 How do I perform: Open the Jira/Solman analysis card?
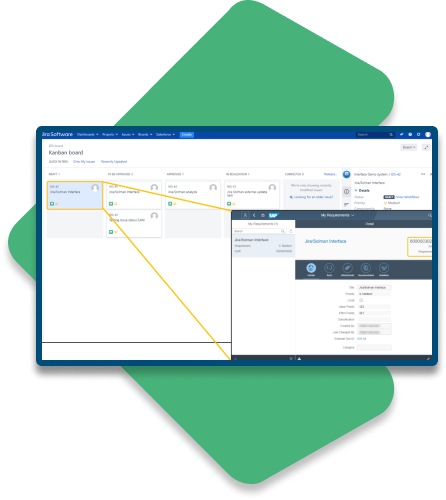[x=193, y=195]
